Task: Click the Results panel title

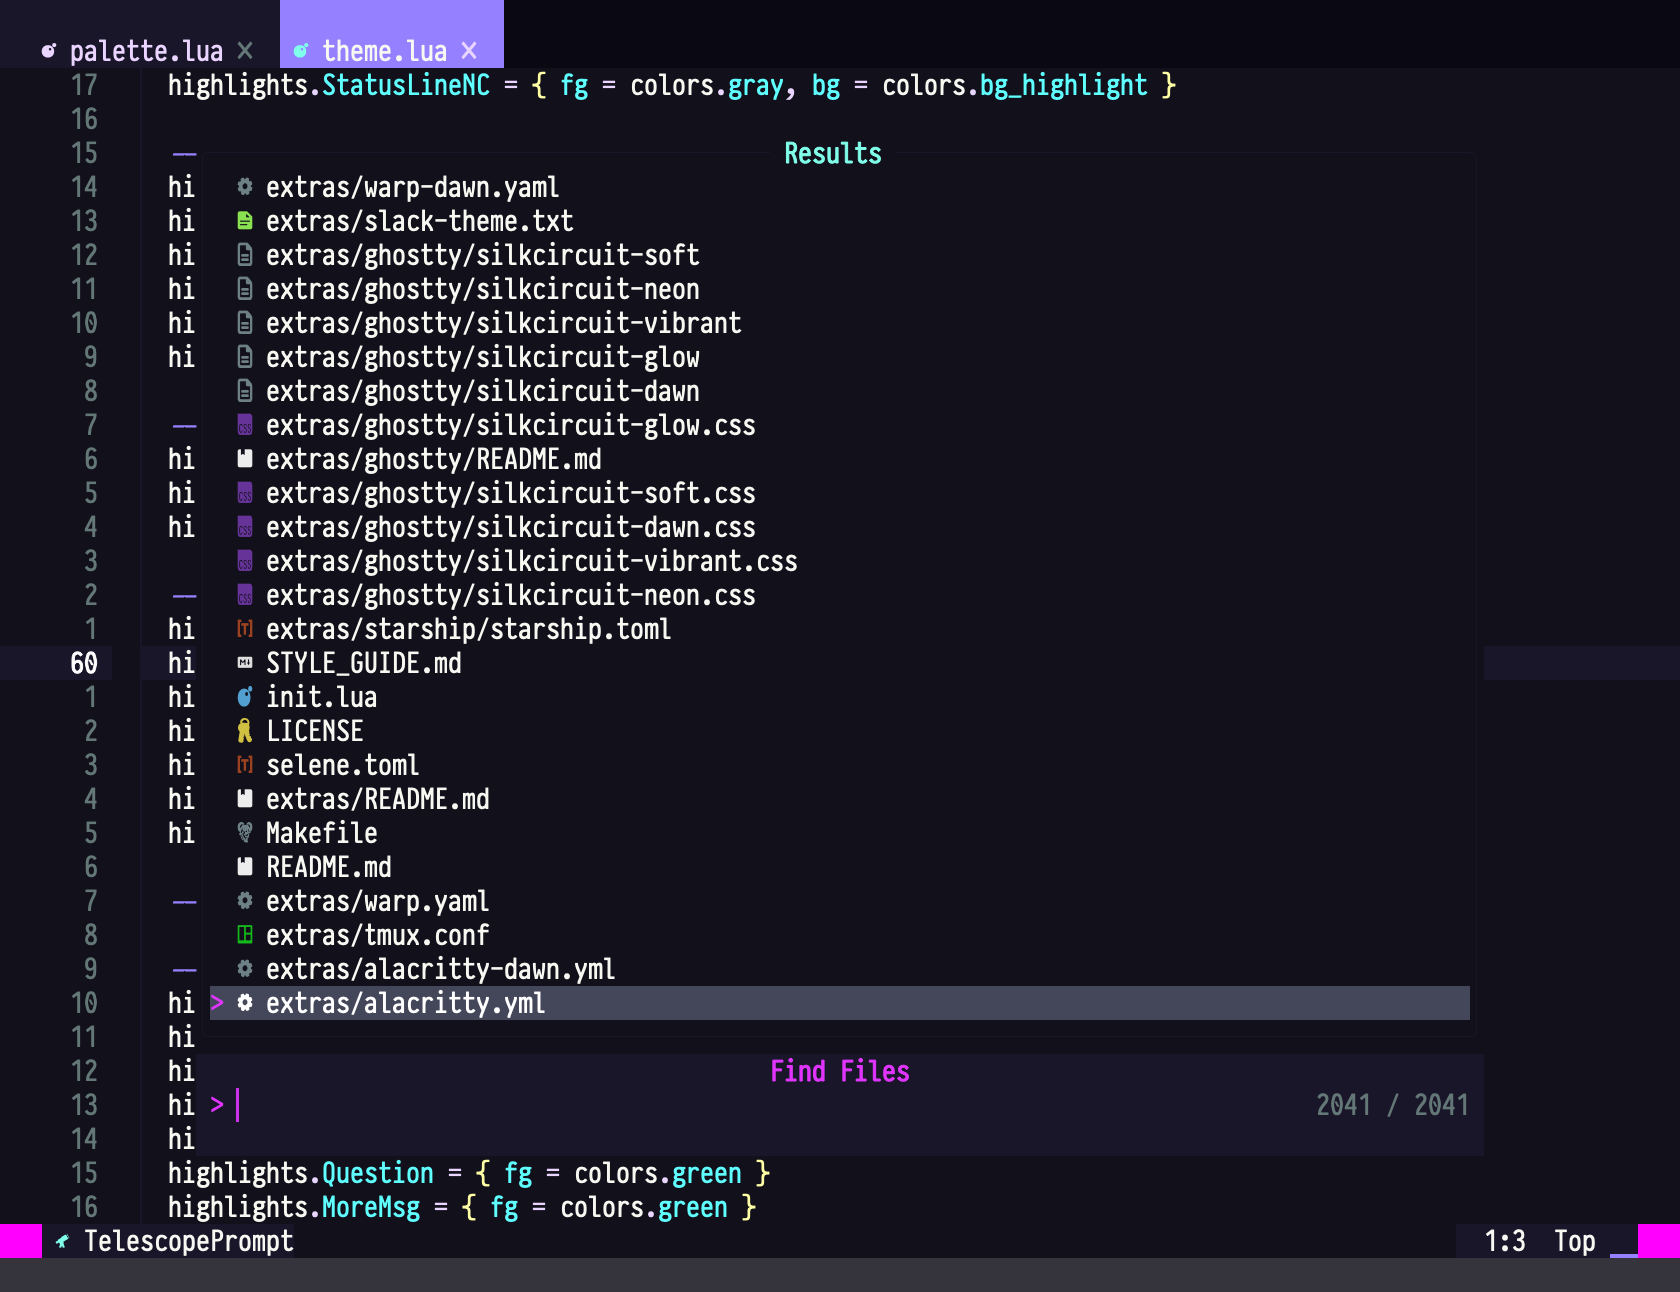Action: (832, 153)
